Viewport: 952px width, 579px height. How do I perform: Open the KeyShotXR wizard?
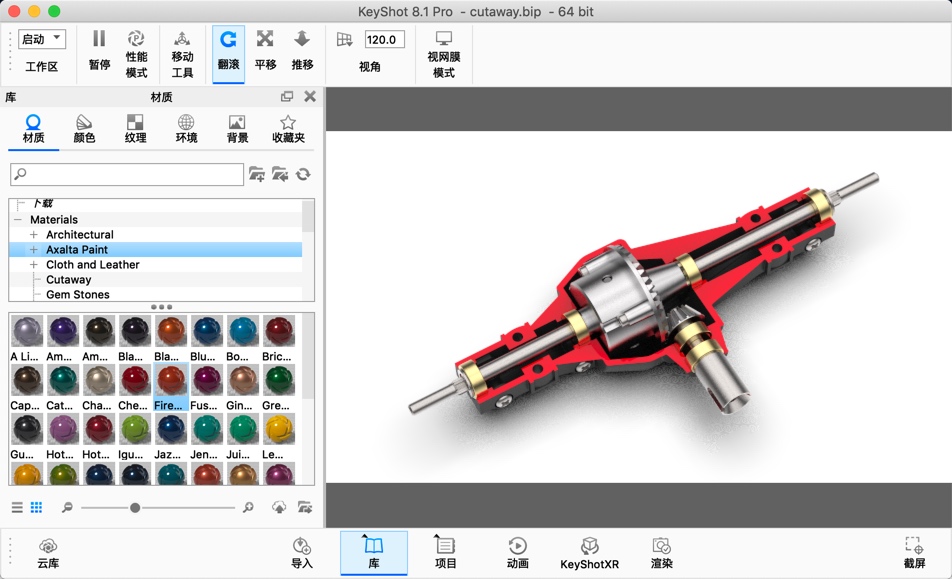tap(590, 553)
